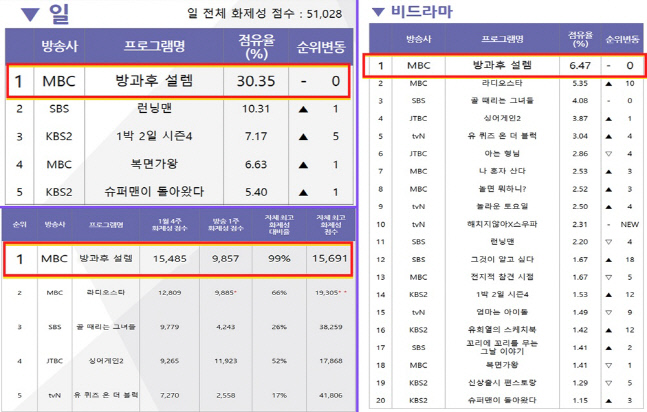The height and width of the screenshot is (412, 647).
Task: Click the triangle beside the 비드라마 heading
Action: (378, 12)
